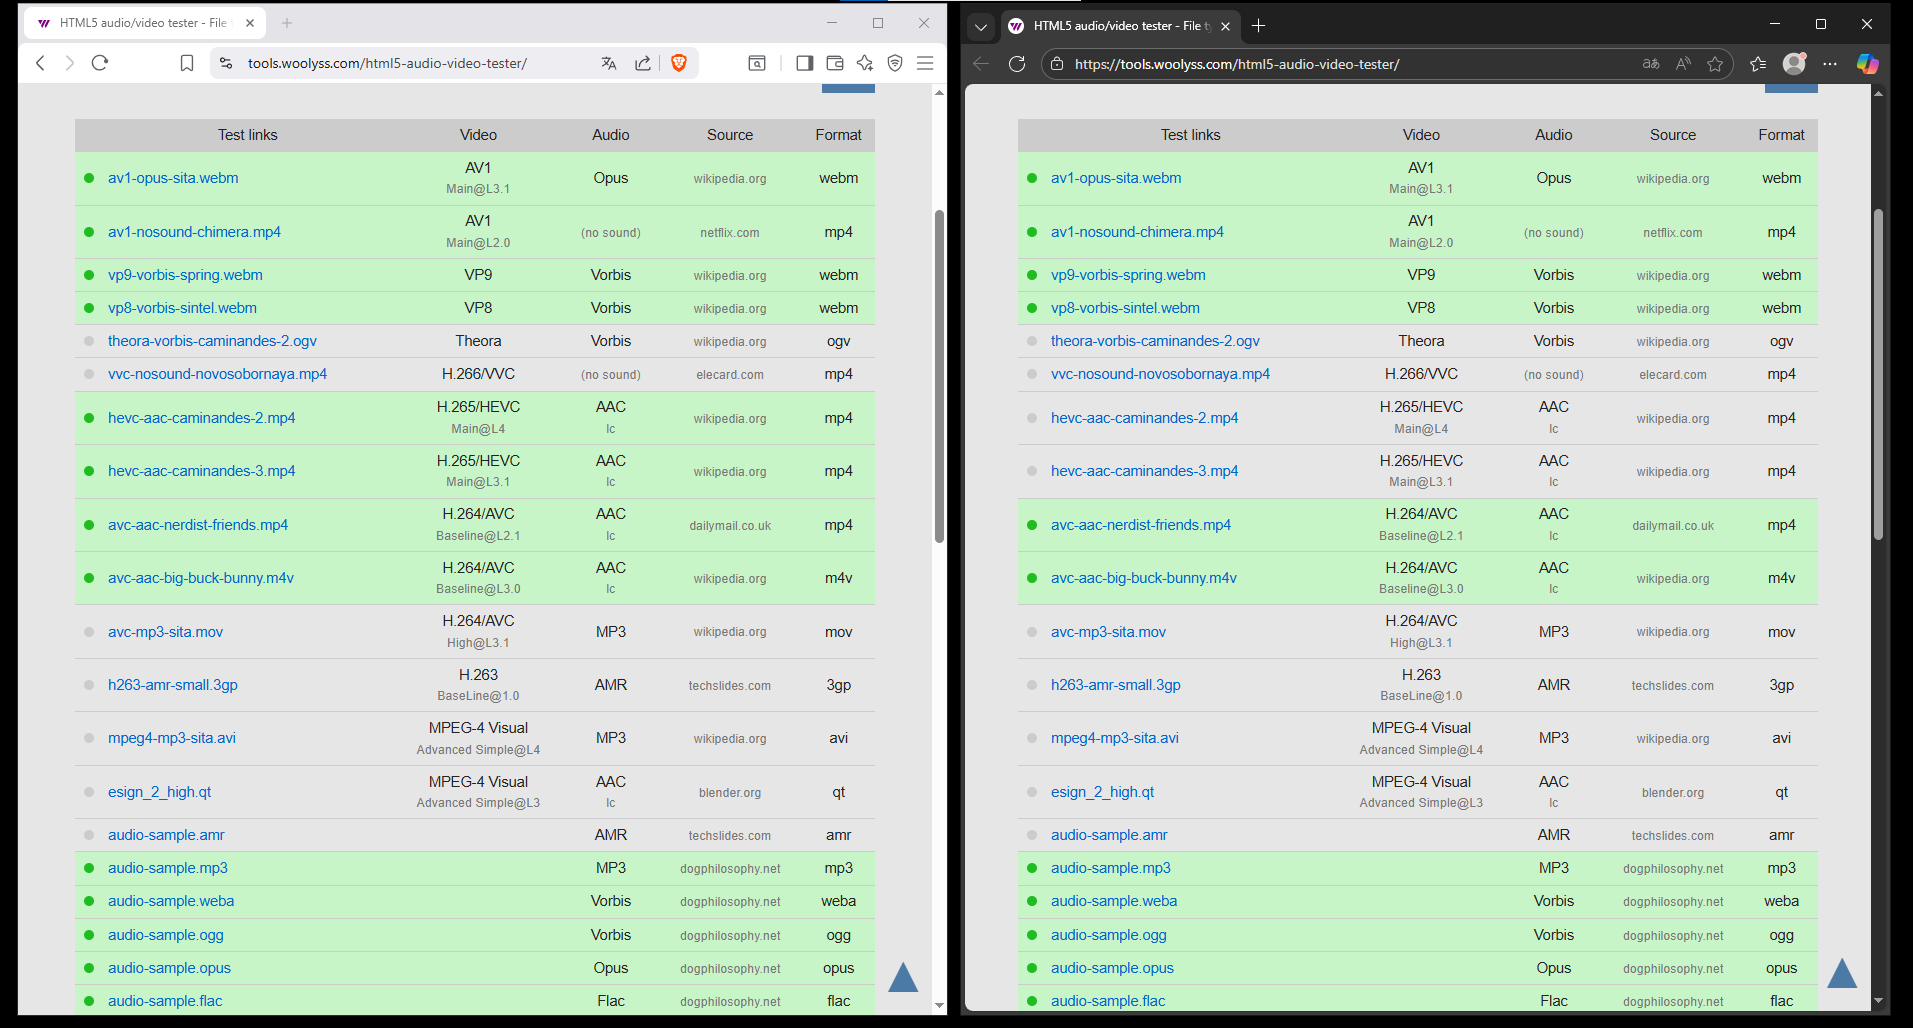1913x1028 pixels.
Task: Click the bookmark icon in the Brave toolbar
Action: (x=187, y=63)
